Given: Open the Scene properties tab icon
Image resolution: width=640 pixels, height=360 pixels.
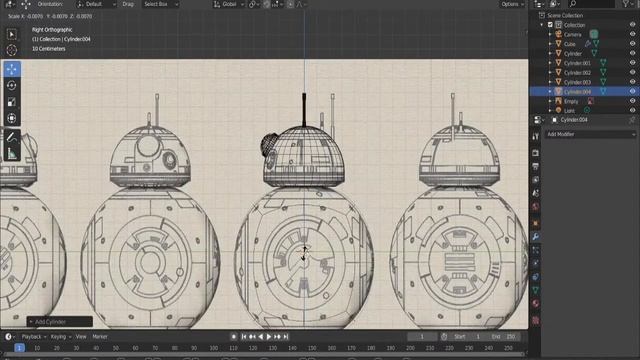Looking at the screenshot, I should [x=536, y=193].
